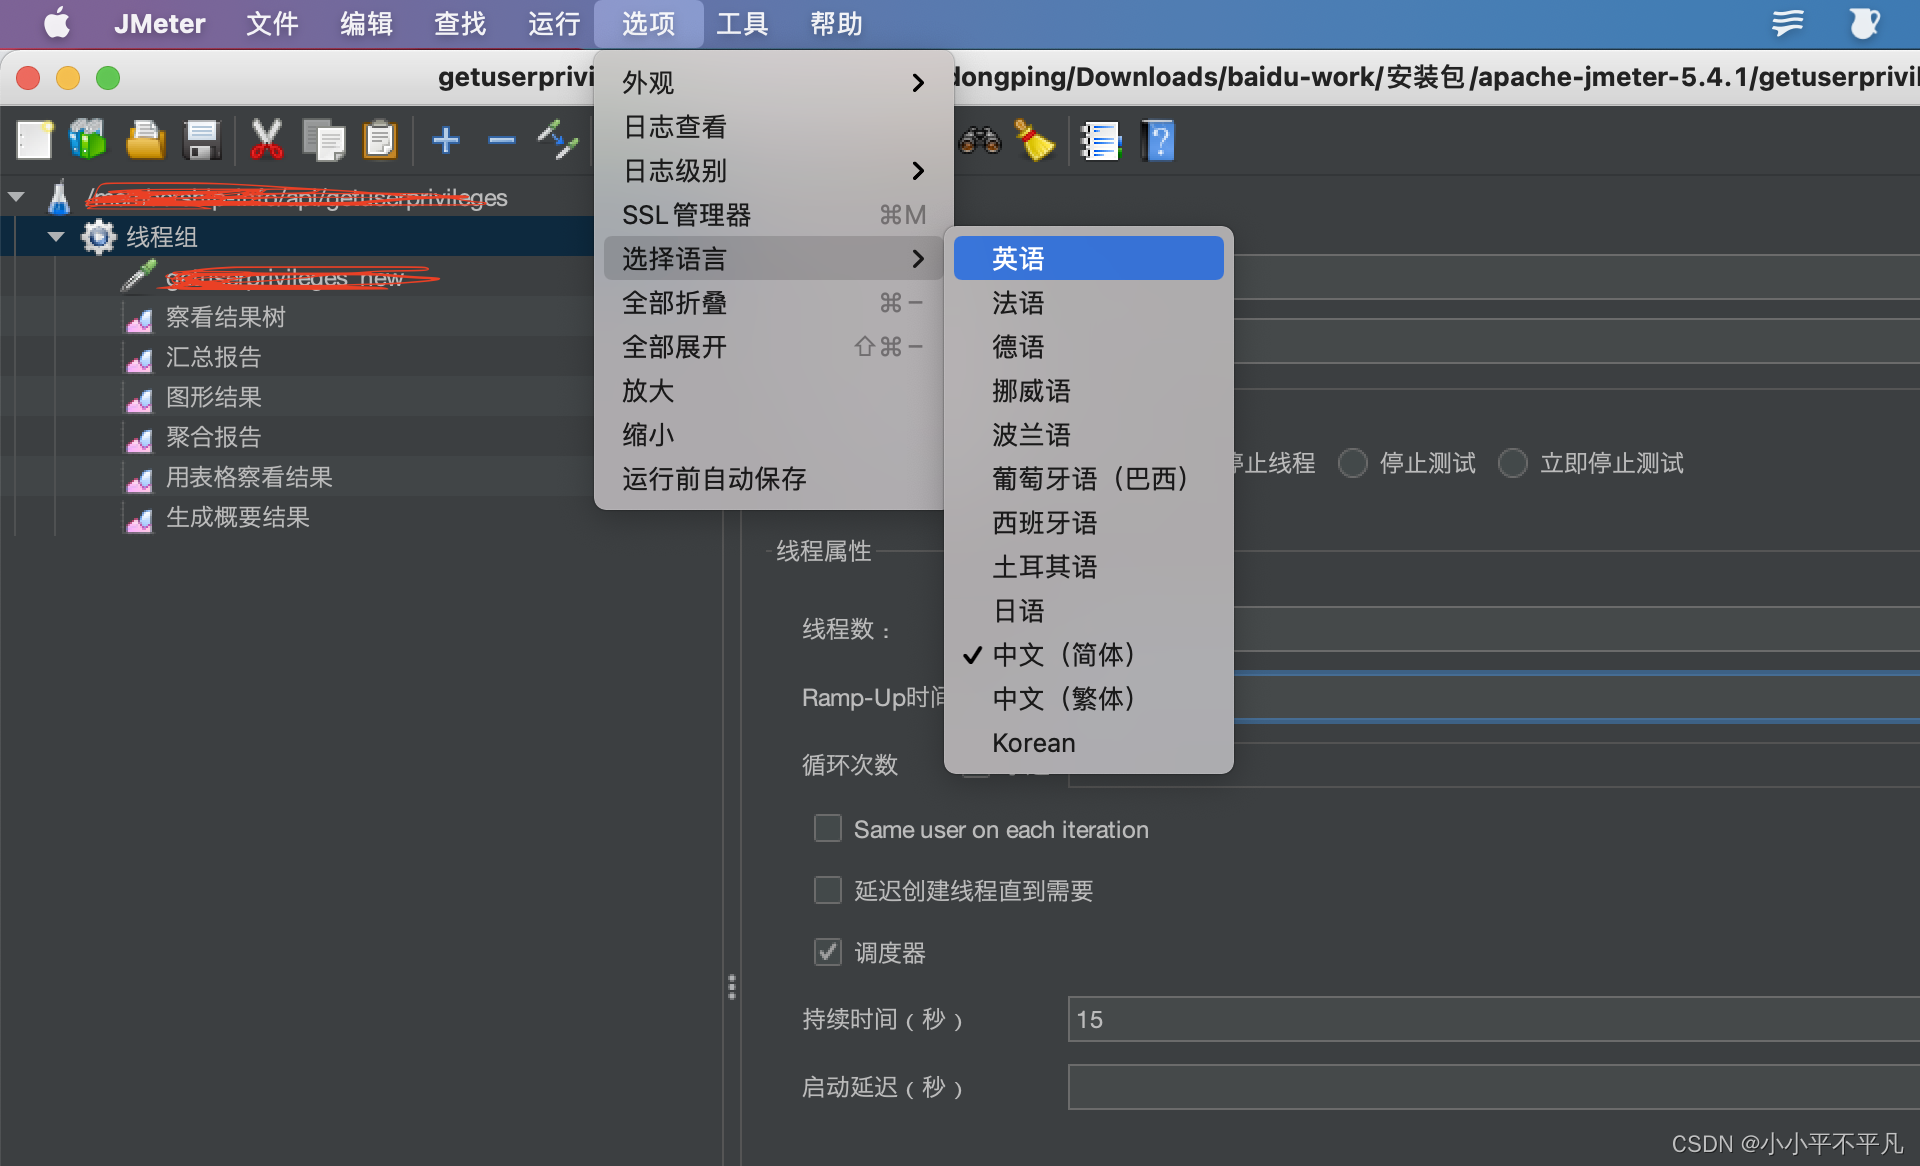Toggle the 延迟创建线程直到需要 checkbox

point(828,890)
